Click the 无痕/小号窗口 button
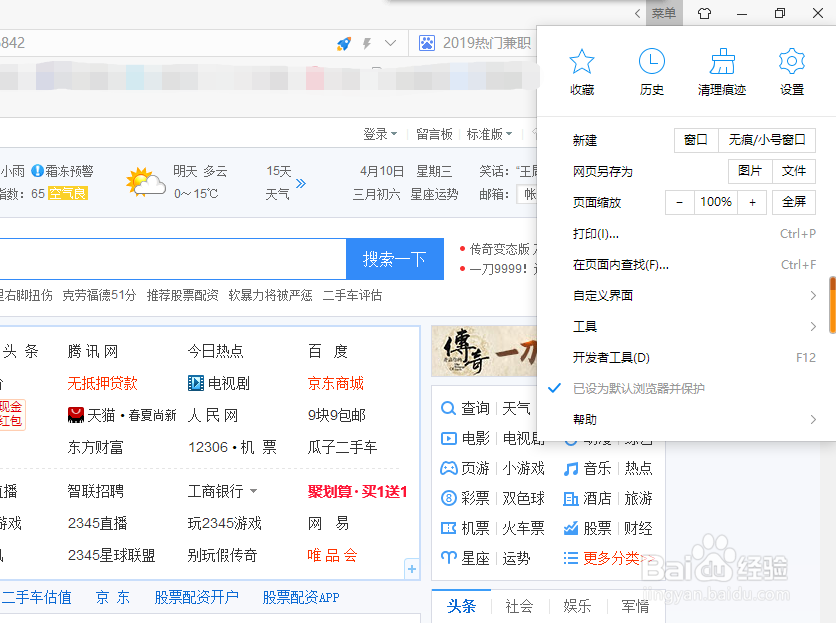 (x=767, y=140)
